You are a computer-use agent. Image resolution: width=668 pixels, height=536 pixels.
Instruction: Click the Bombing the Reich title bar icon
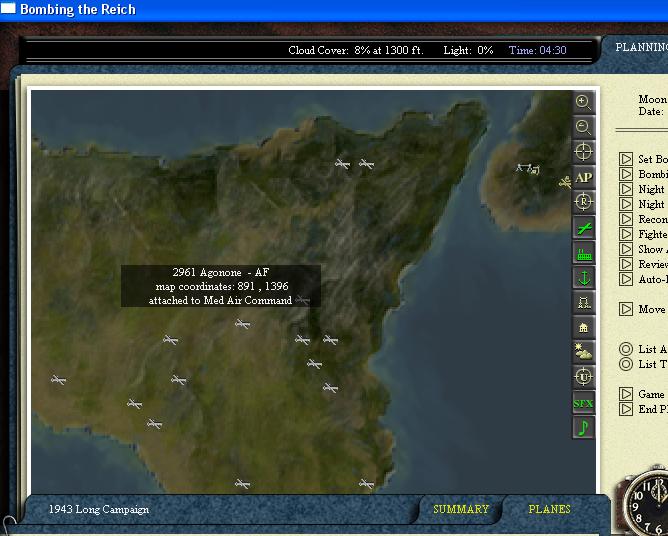(8, 8)
